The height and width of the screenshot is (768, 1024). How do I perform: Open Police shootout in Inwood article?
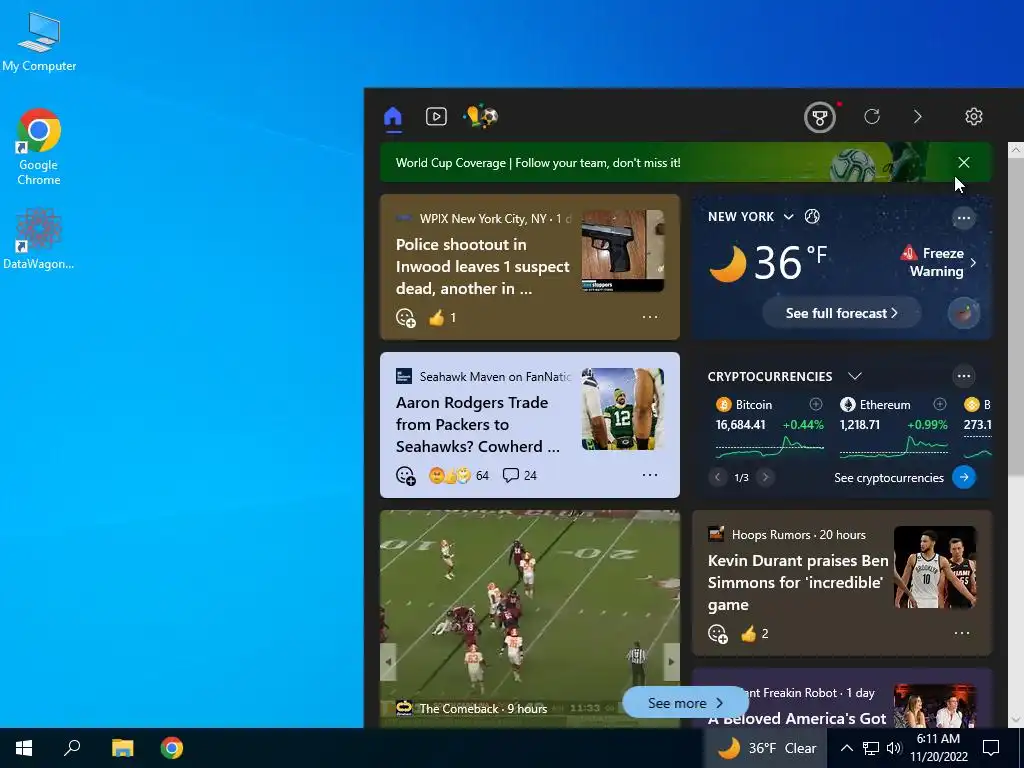point(482,266)
